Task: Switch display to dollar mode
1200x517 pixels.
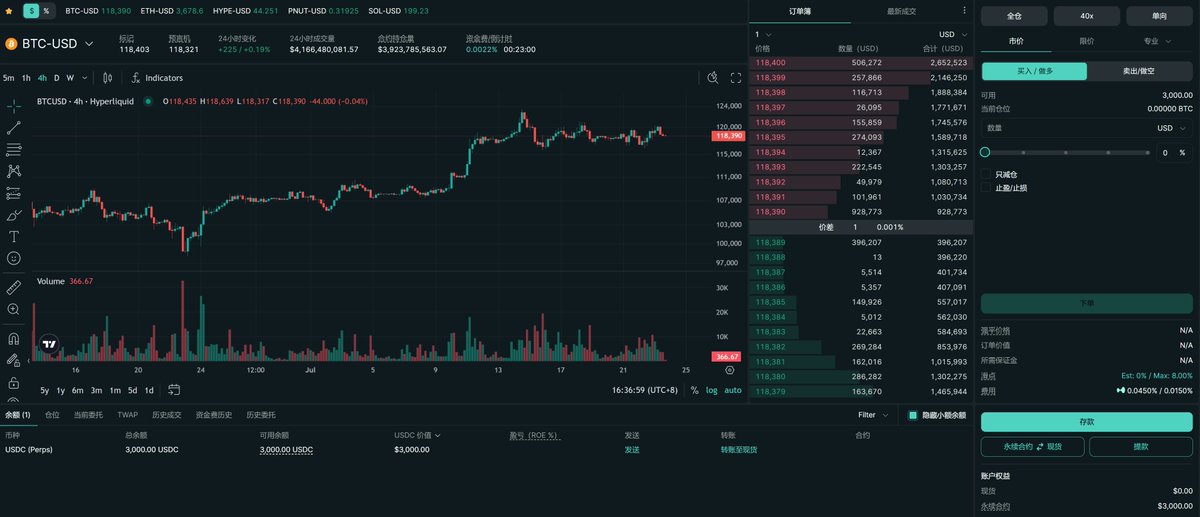Action: (x=31, y=10)
